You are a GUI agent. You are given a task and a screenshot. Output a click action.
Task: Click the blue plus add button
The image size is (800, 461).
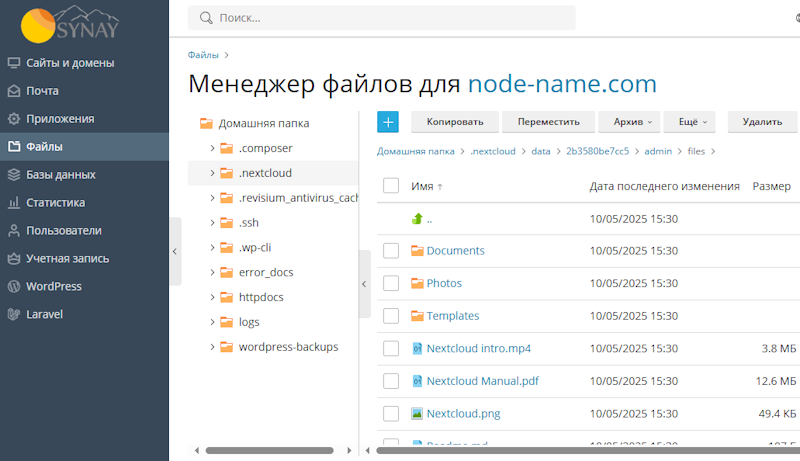388,122
